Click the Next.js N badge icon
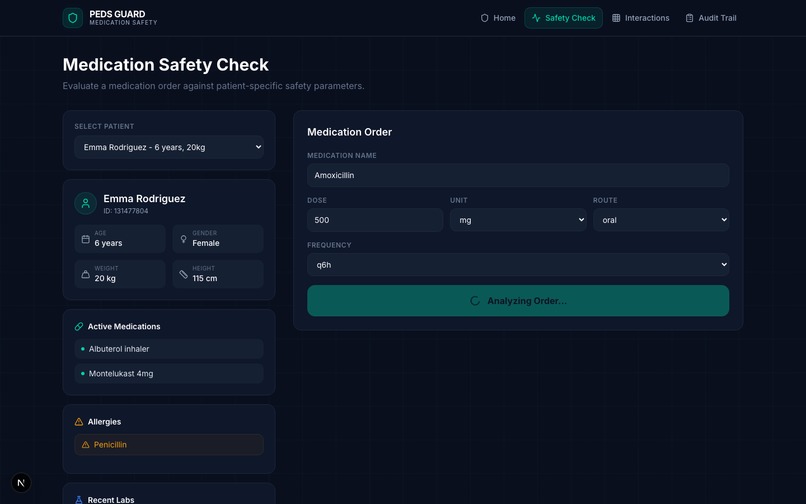 tap(21, 482)
